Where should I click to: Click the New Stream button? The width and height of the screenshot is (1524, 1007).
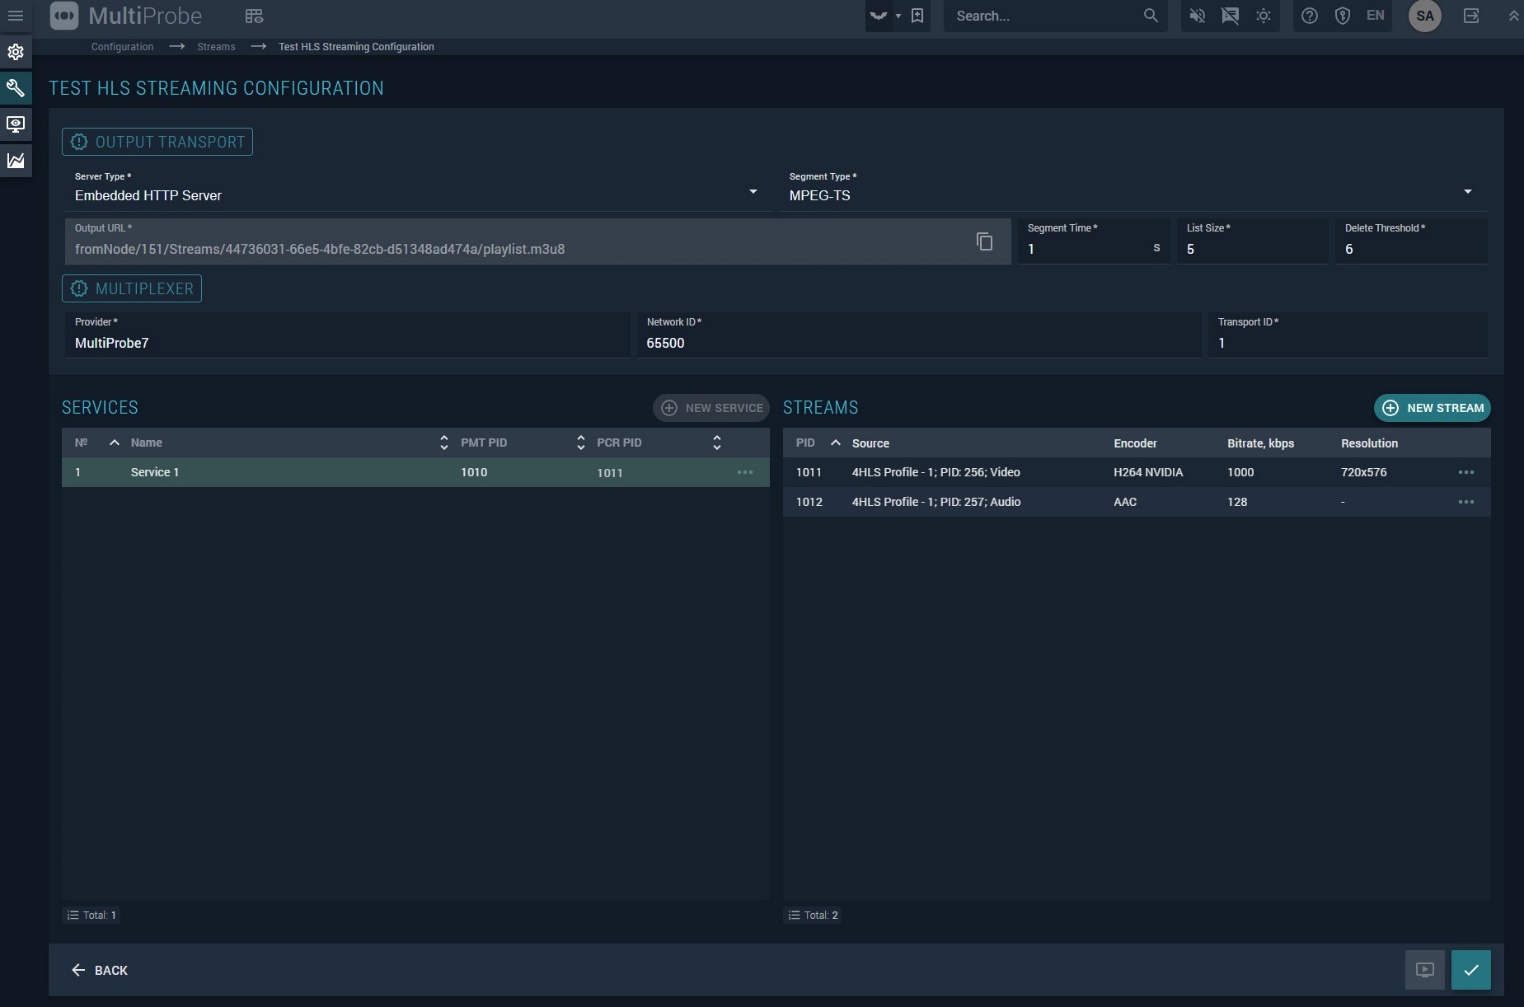[x=1432, y=408]
